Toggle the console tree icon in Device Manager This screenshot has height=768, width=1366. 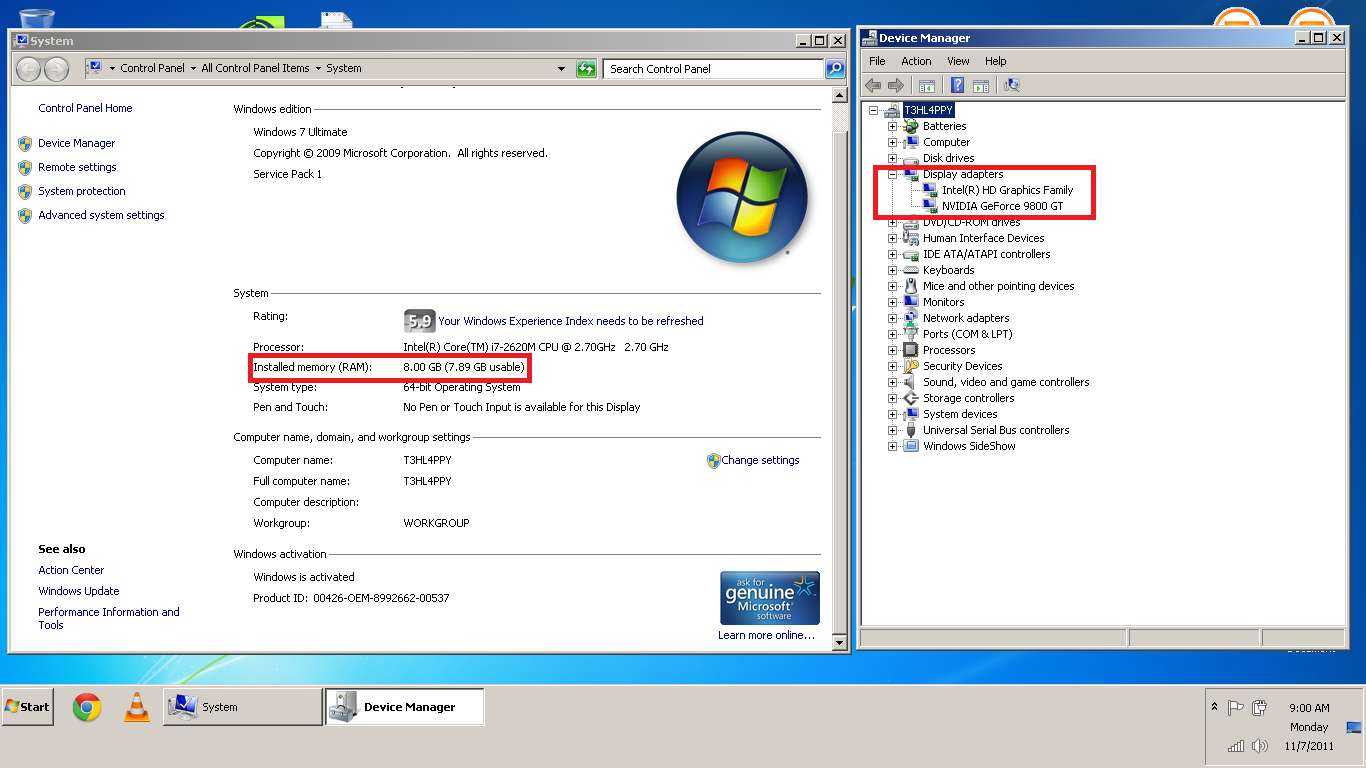click(x=927, y=86)
